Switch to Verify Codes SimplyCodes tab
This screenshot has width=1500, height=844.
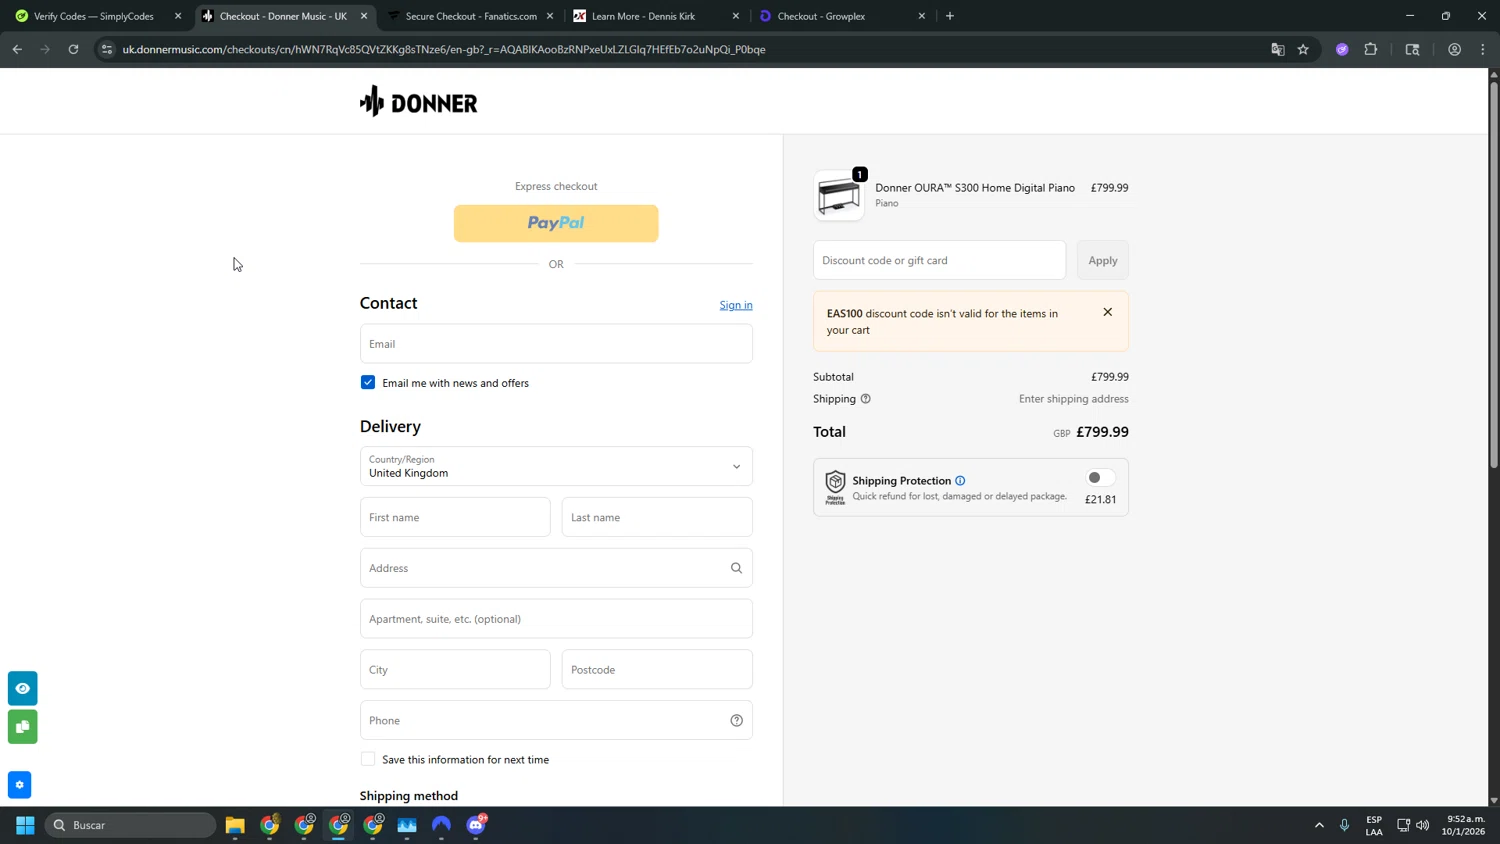point(94,16)
